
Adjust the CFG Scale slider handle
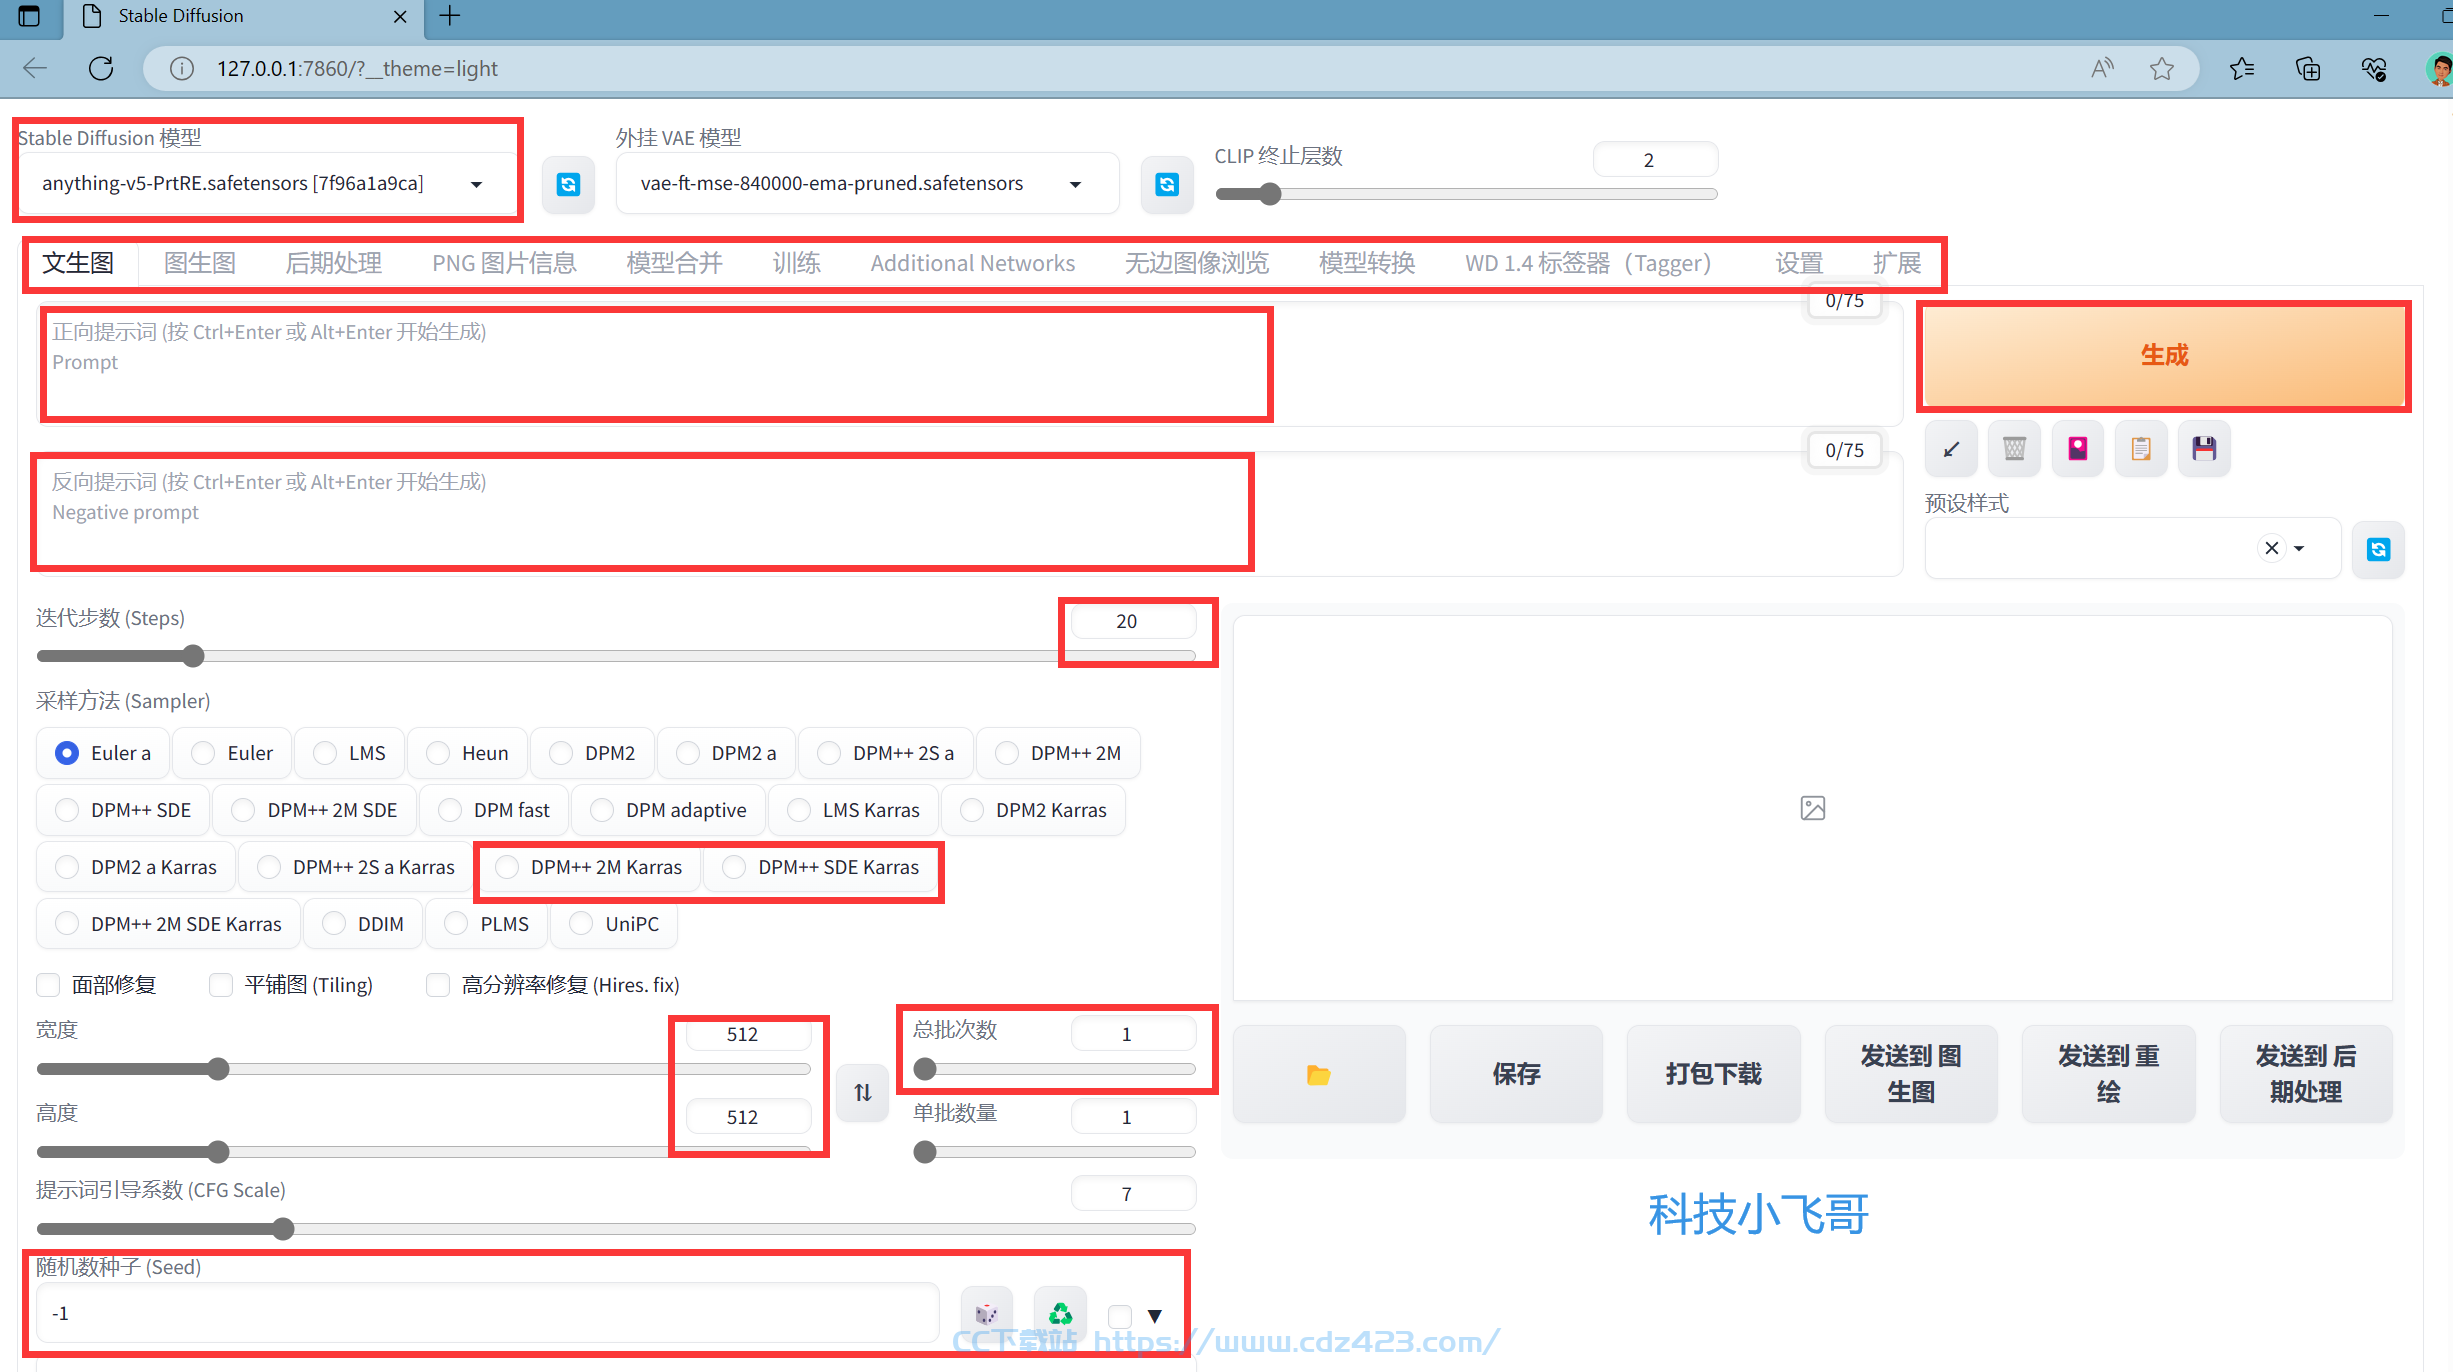point(283,1228)
